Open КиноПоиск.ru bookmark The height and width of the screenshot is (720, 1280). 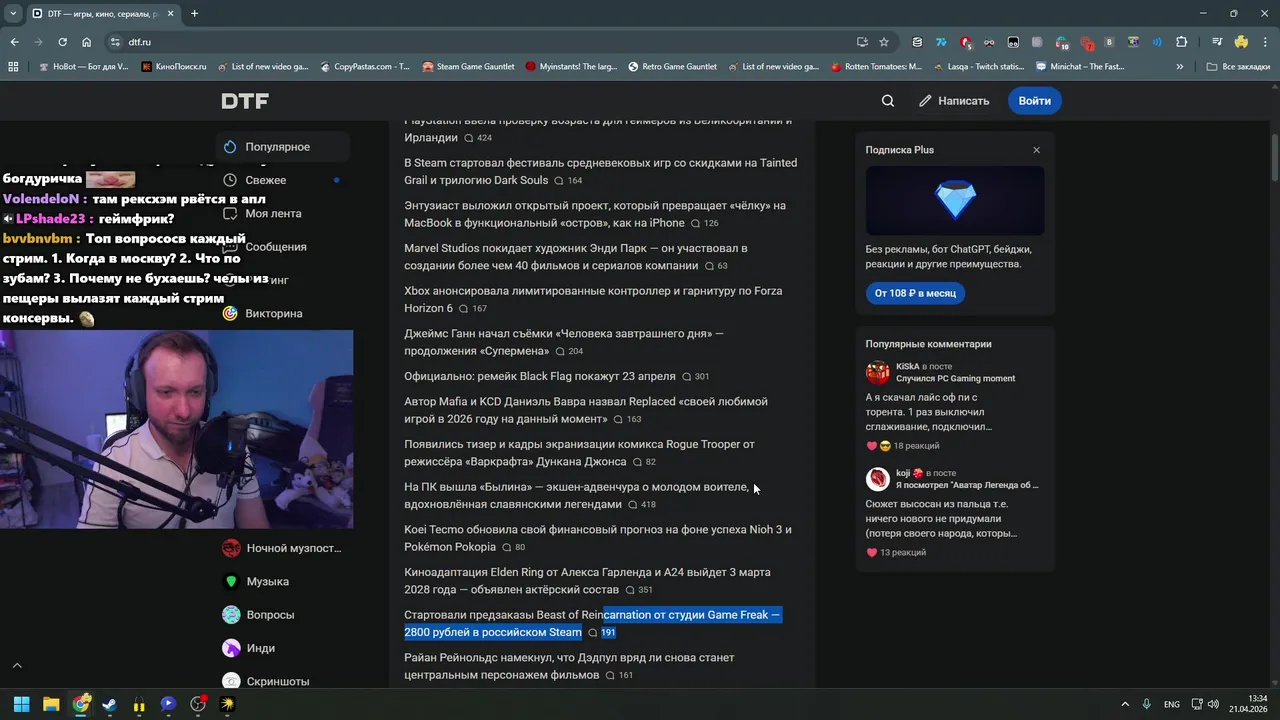click(x=174, y=67)
